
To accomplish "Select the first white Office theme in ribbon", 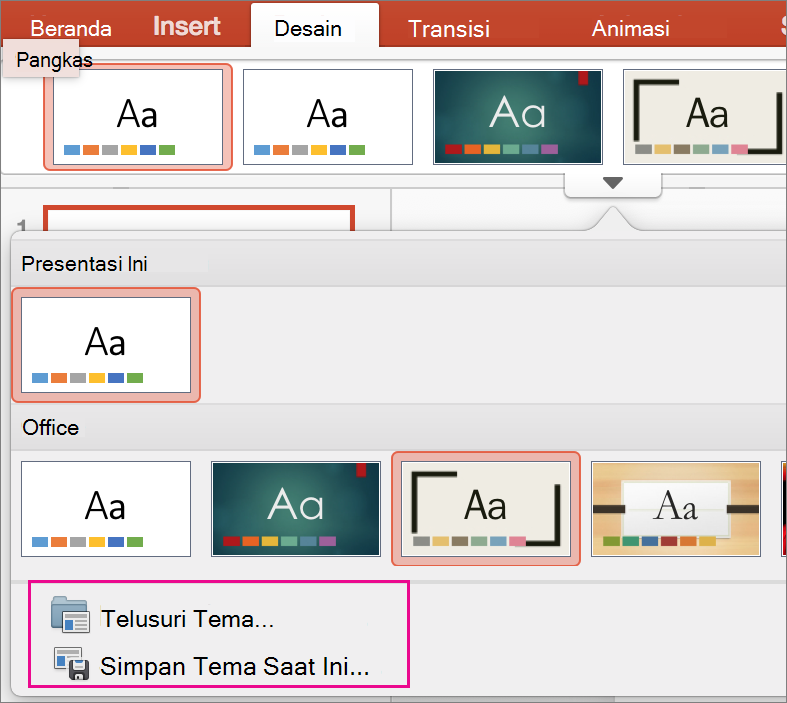I will click(138, 117).
